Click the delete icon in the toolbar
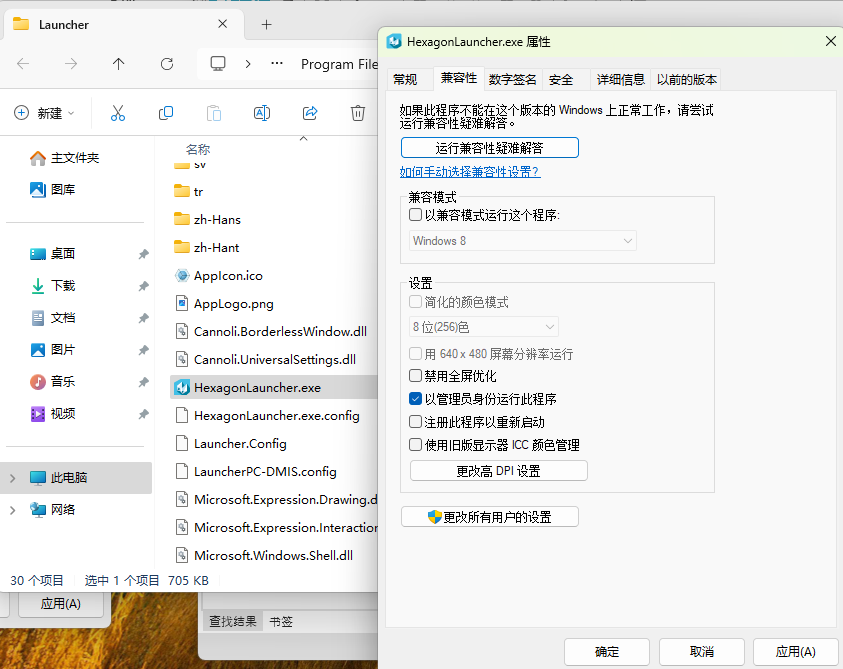The image size is (843, 669). [357, 113]
